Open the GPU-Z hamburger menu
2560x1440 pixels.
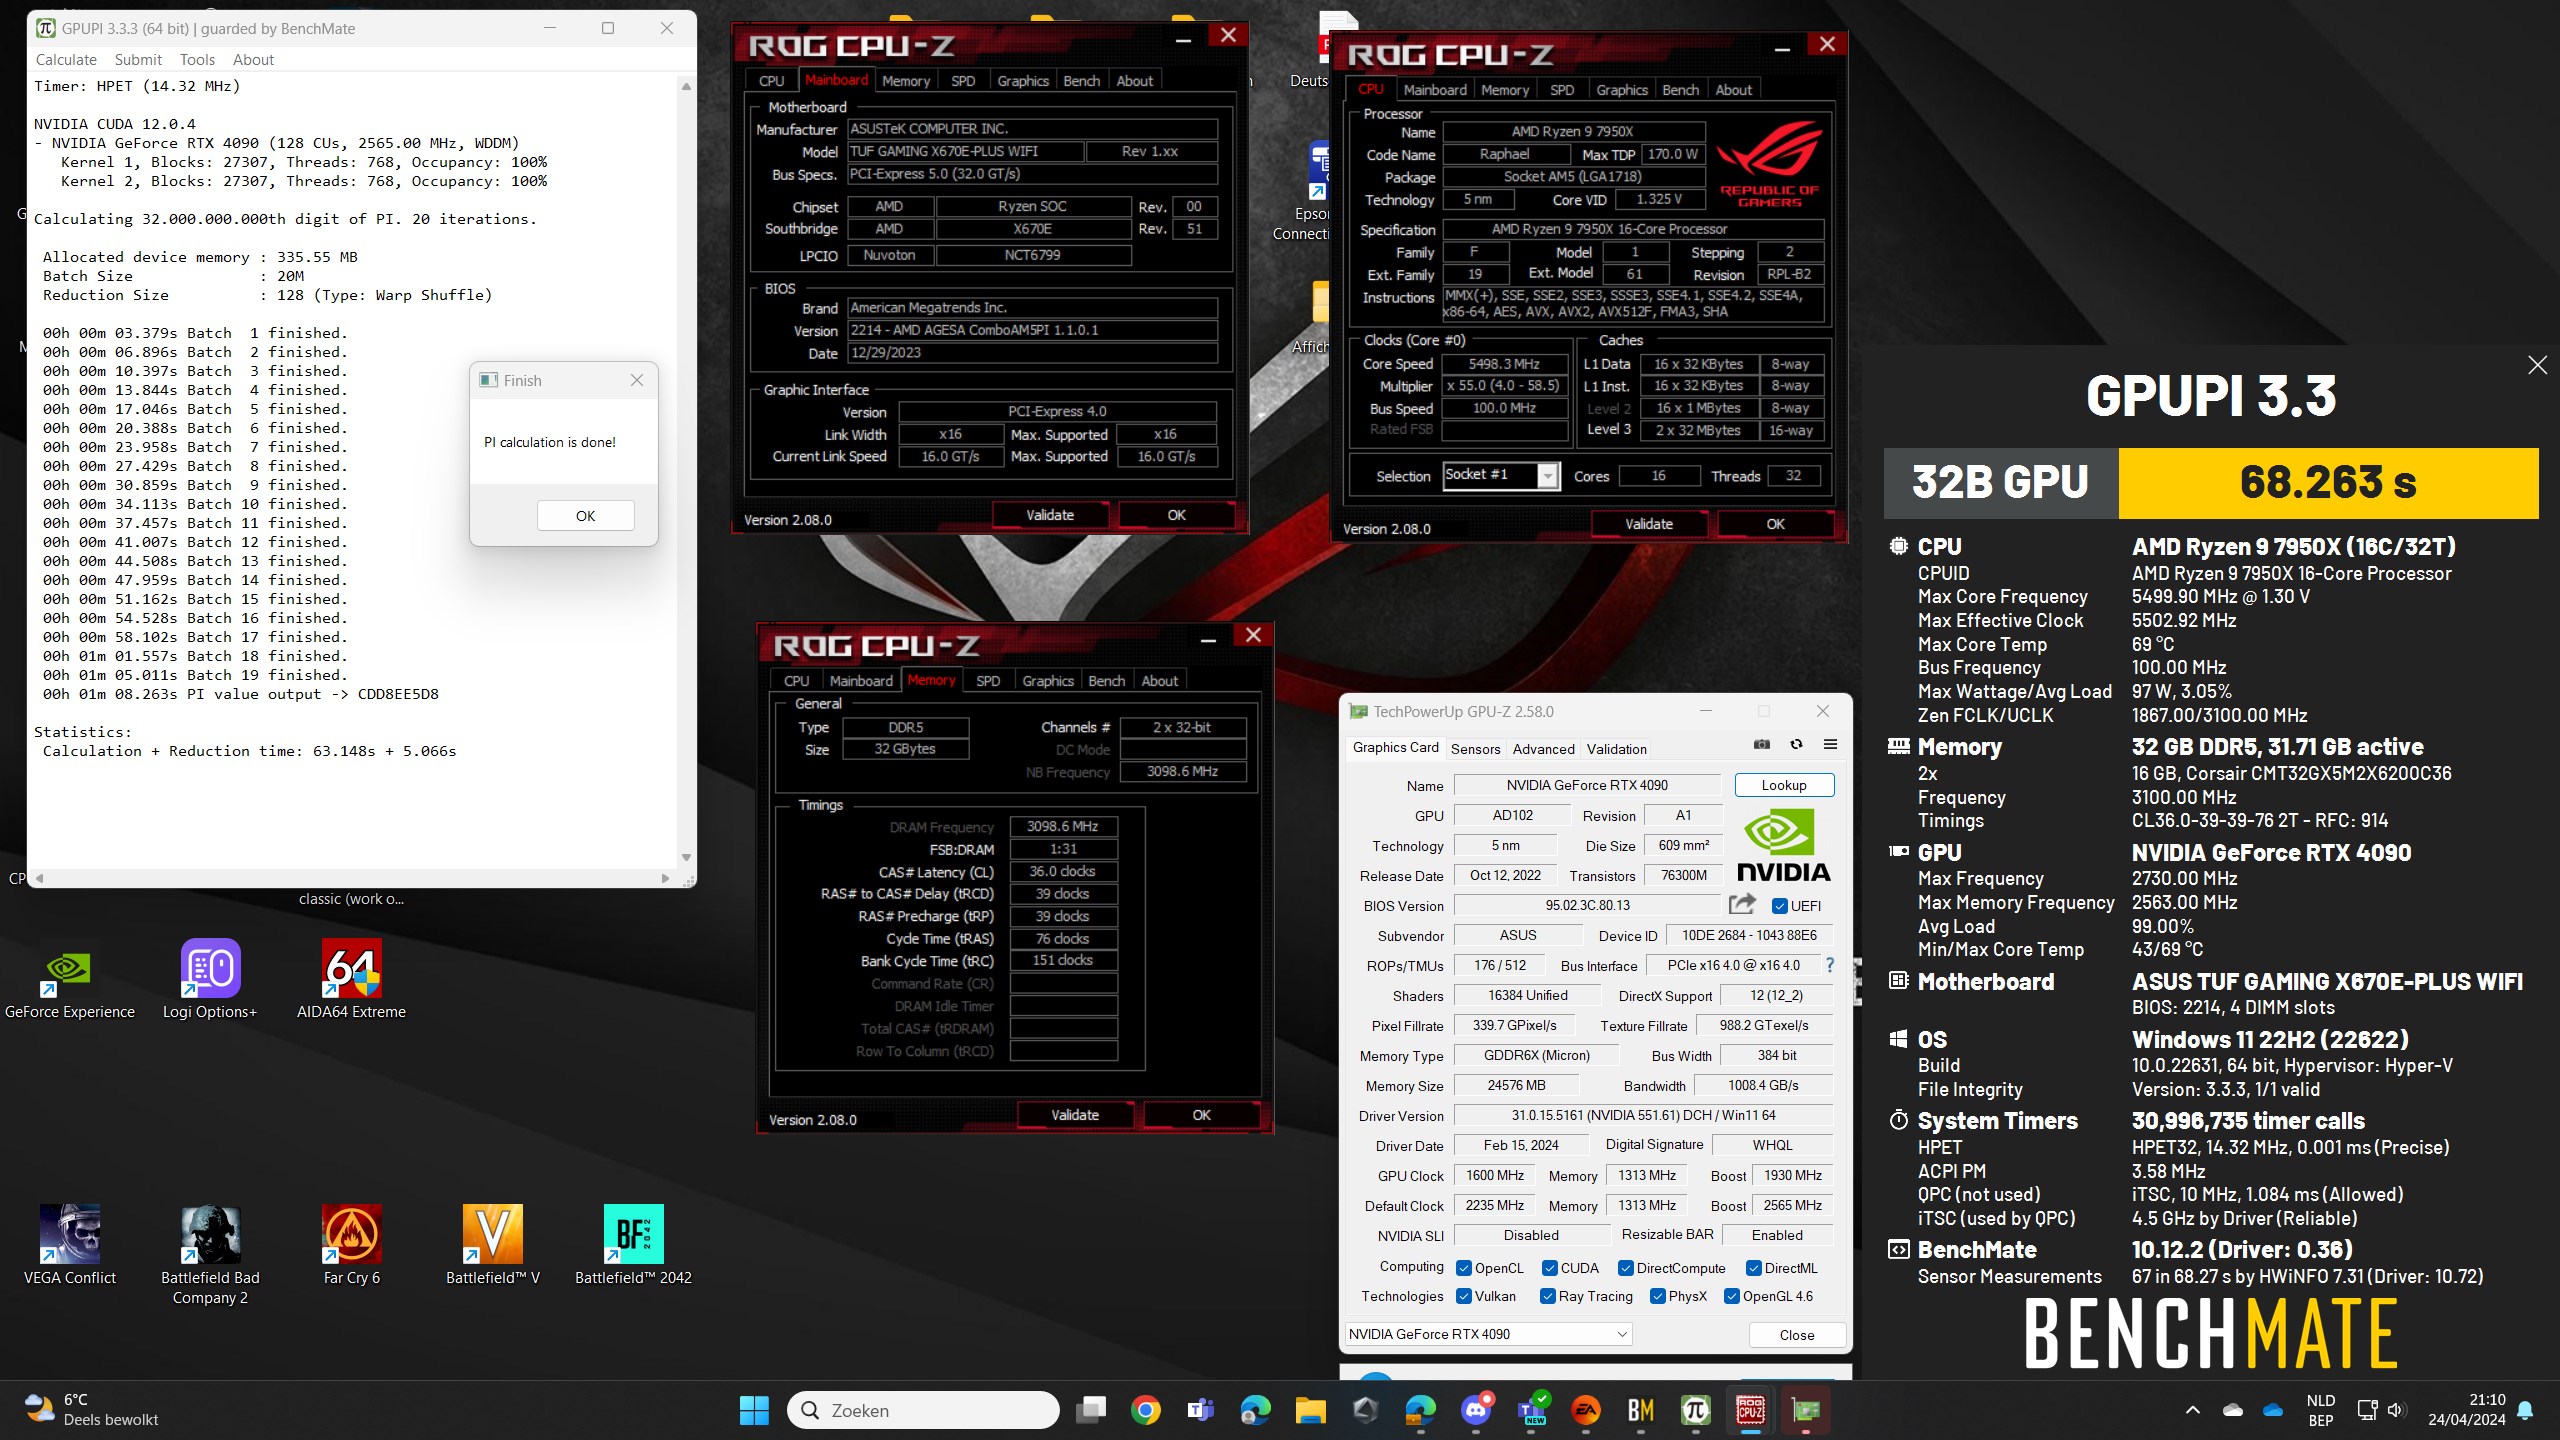point(1830,744)
